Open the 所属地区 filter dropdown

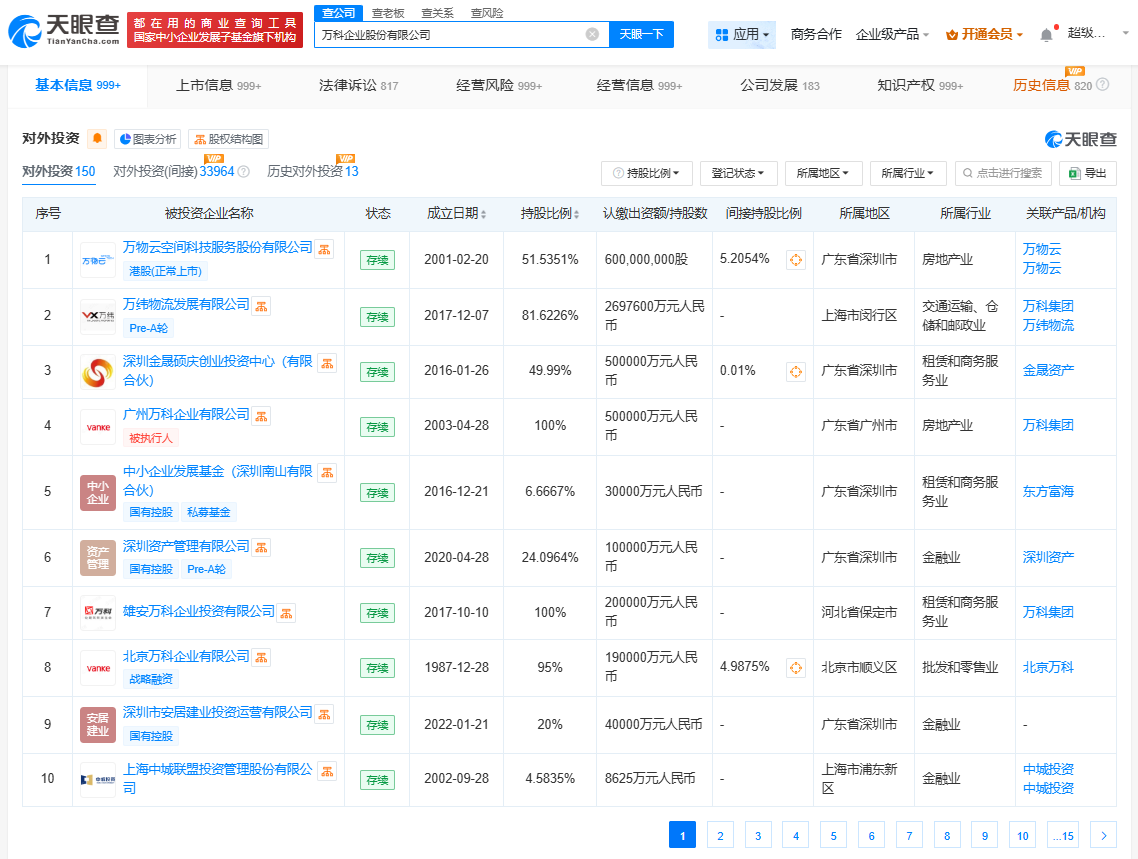[x=823, y=173]
